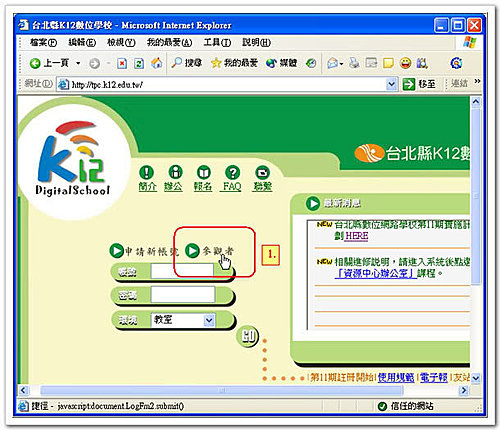Screen dimensions: 500x430
Task: Open the 電子報 footer link
Action: tap(434, 377)
